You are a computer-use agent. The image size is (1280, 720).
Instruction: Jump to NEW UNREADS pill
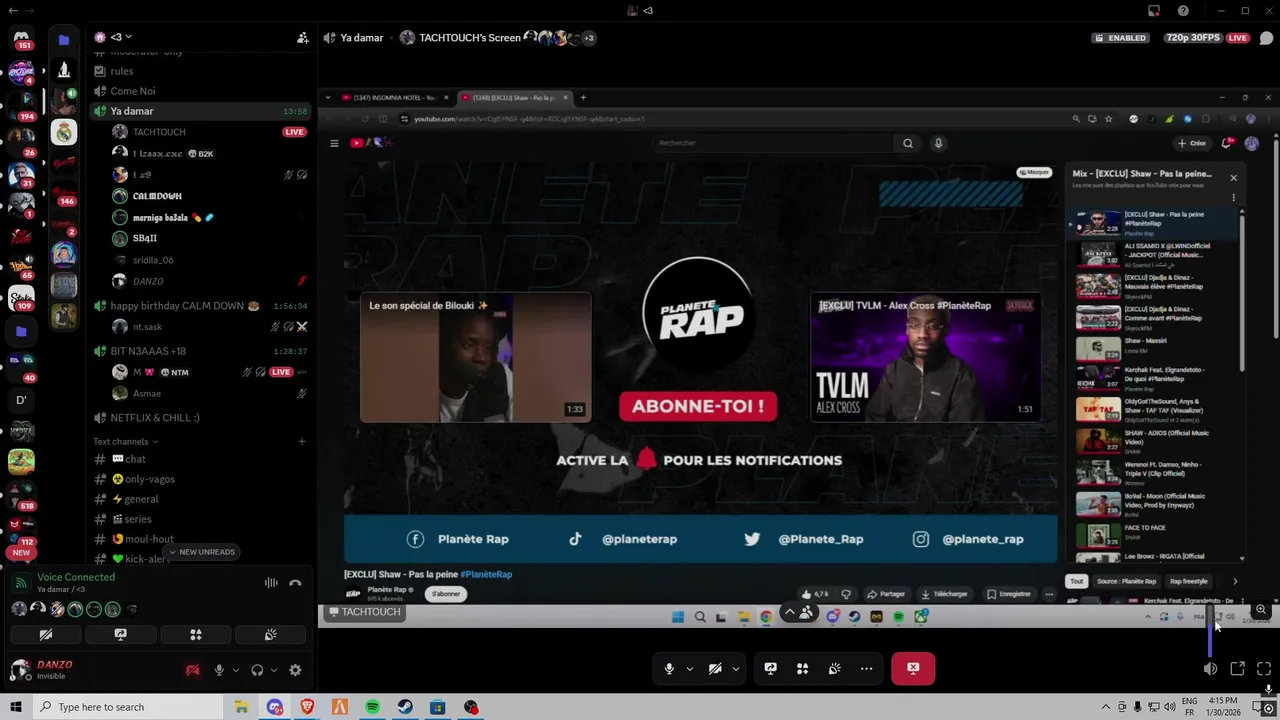[201, 552]
